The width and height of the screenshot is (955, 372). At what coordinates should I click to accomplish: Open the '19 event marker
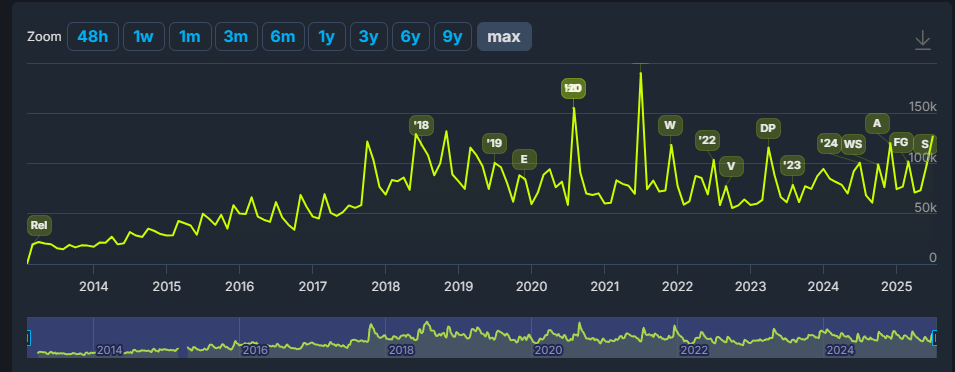coord(494,144)
